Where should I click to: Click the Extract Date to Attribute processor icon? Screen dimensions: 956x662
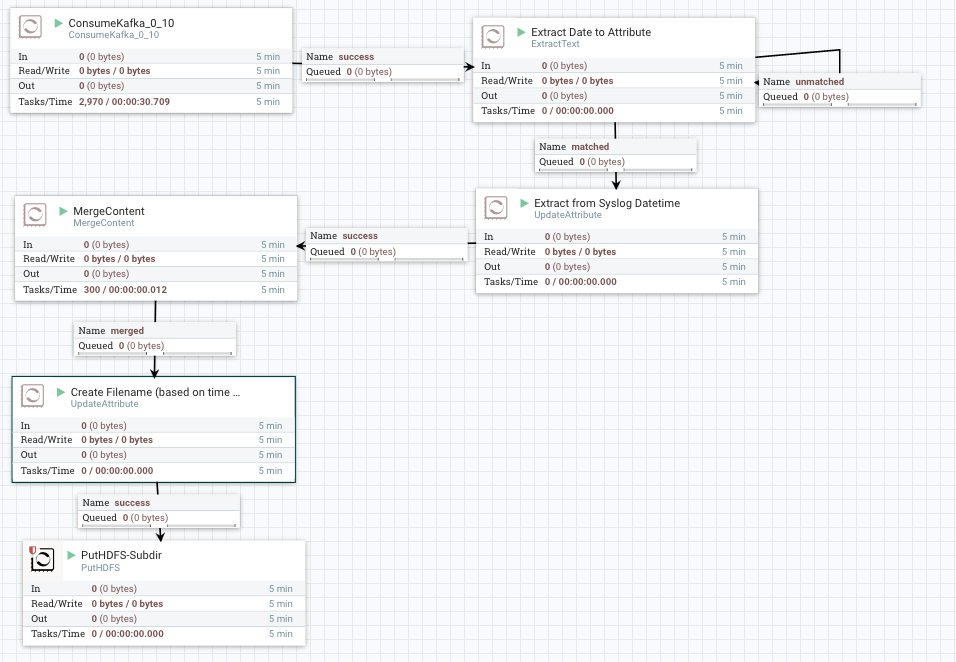(493, 38)
